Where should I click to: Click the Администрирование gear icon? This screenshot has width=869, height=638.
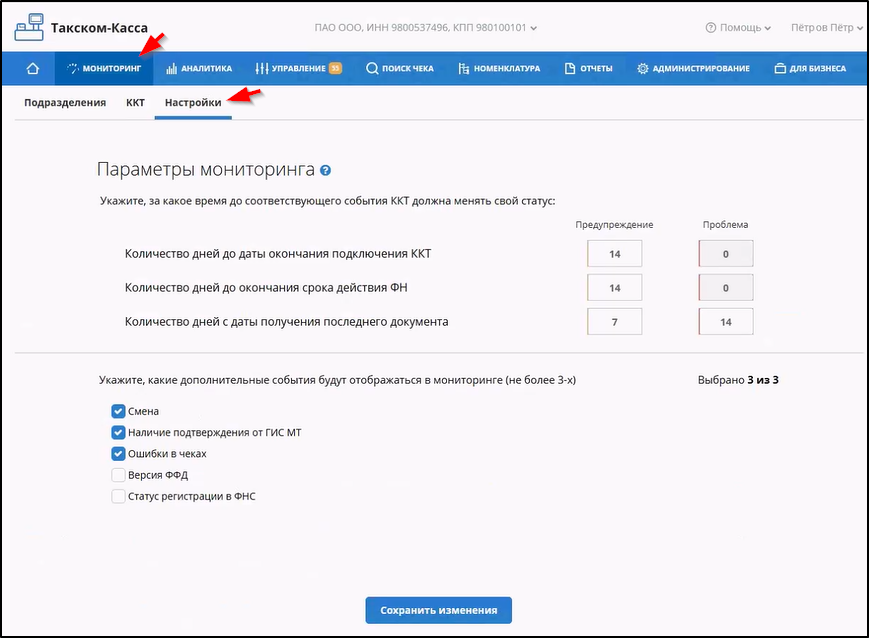(642, 68)
